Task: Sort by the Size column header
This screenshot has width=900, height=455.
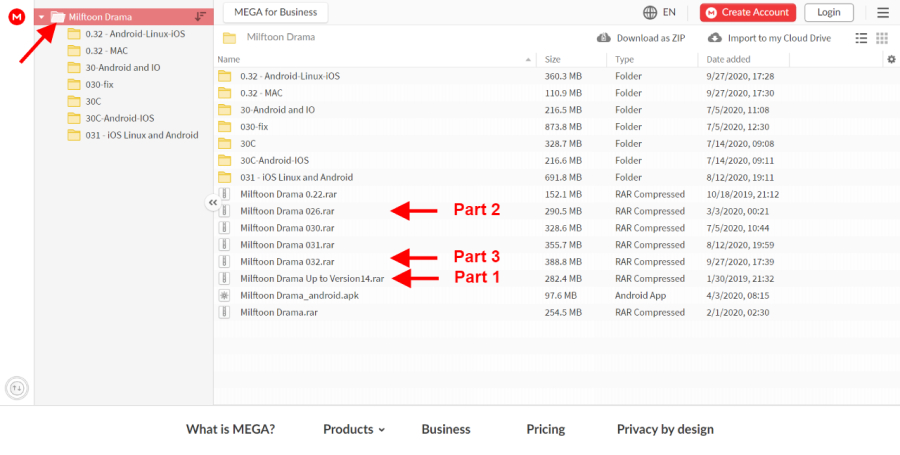Action: click(x=553, y=59)
